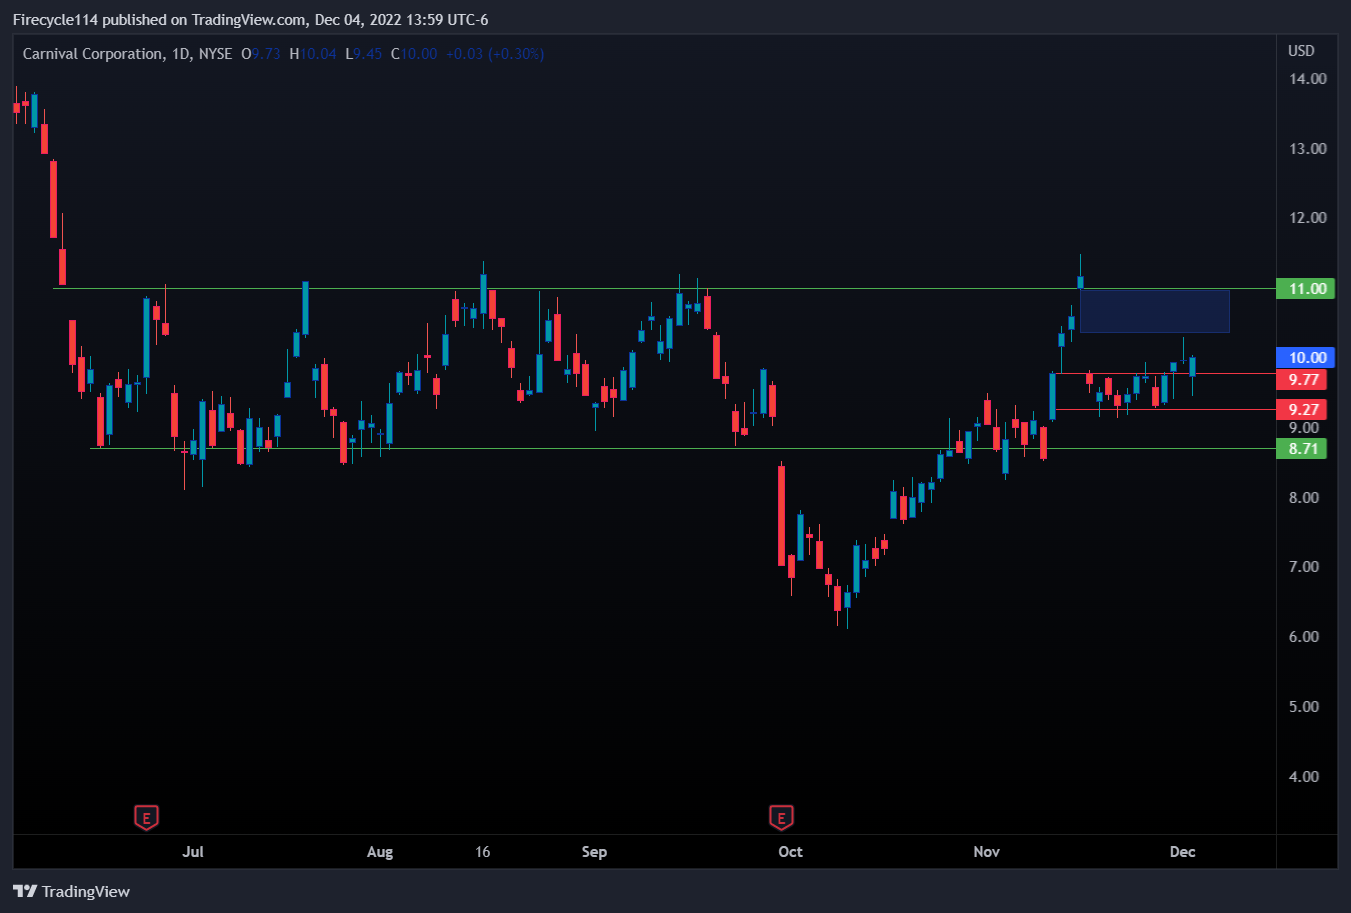This screenshot has height=913, width=1351.
Task: Click the 12.00 price axis value
Action: pos(1308,218)
